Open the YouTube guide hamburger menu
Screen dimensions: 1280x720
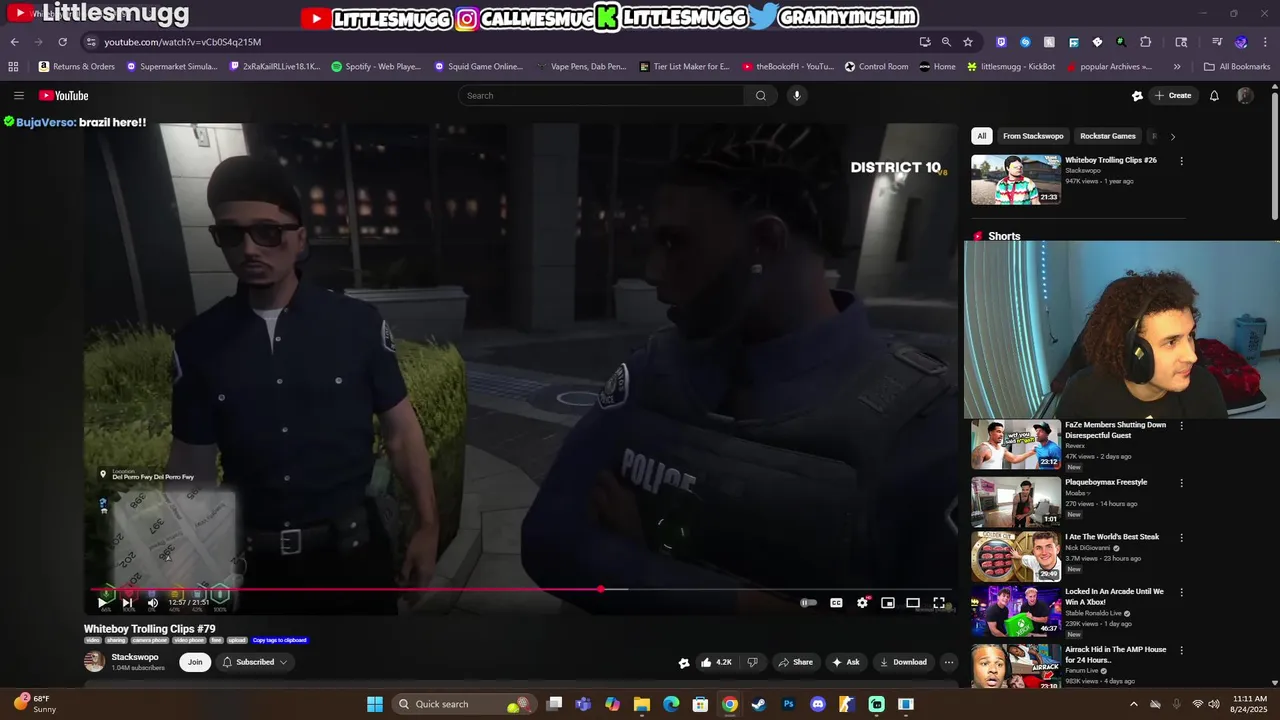(19, 95)
